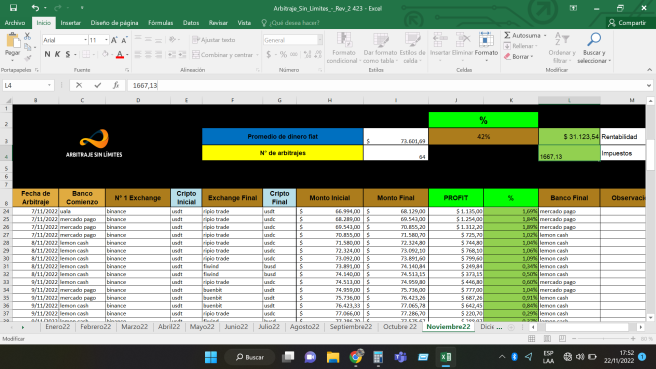The image size is (656, 369).
Task: Click the font color A icon
Action: click(120, 54)
